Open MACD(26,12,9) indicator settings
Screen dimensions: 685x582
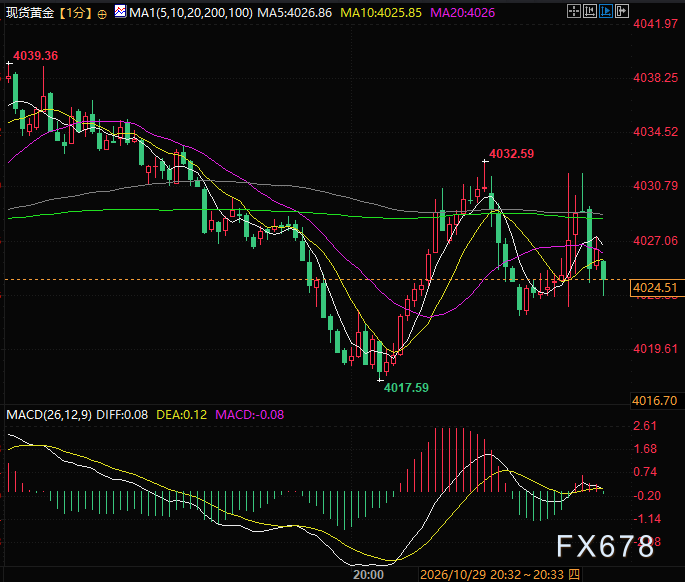point(49,415)
